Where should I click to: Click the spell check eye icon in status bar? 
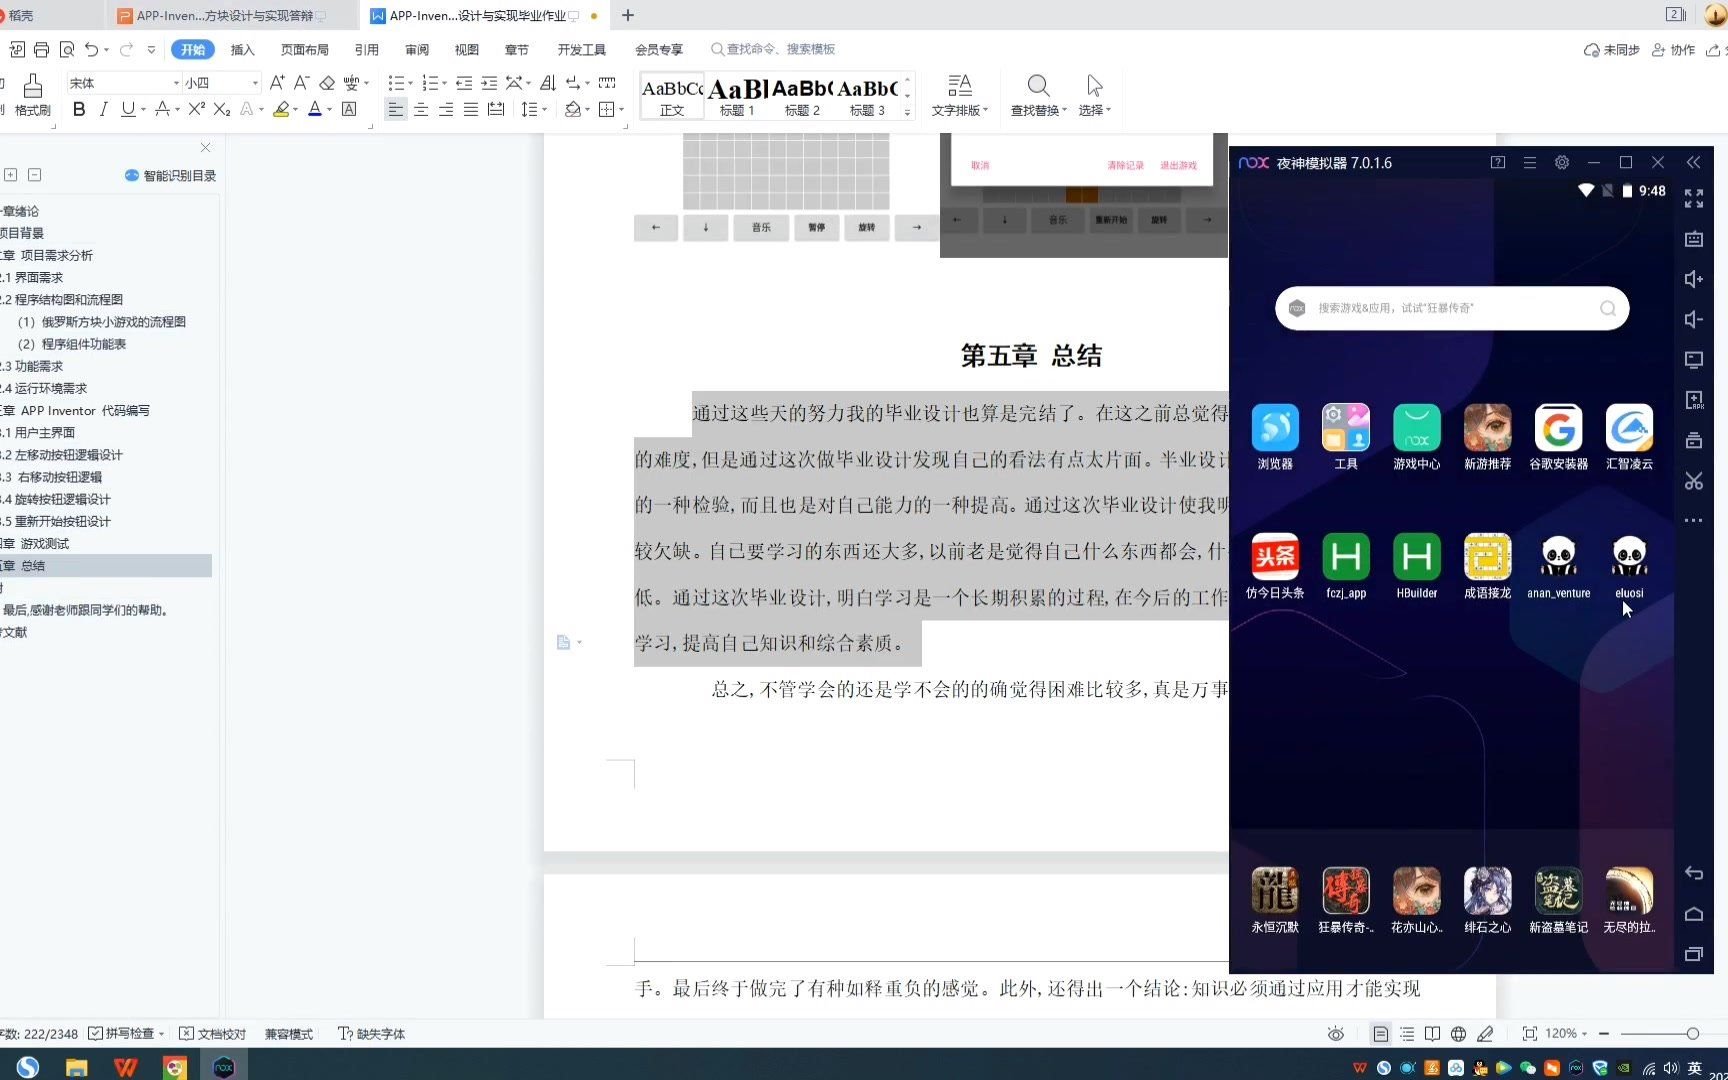[x=1336, y=1033]
